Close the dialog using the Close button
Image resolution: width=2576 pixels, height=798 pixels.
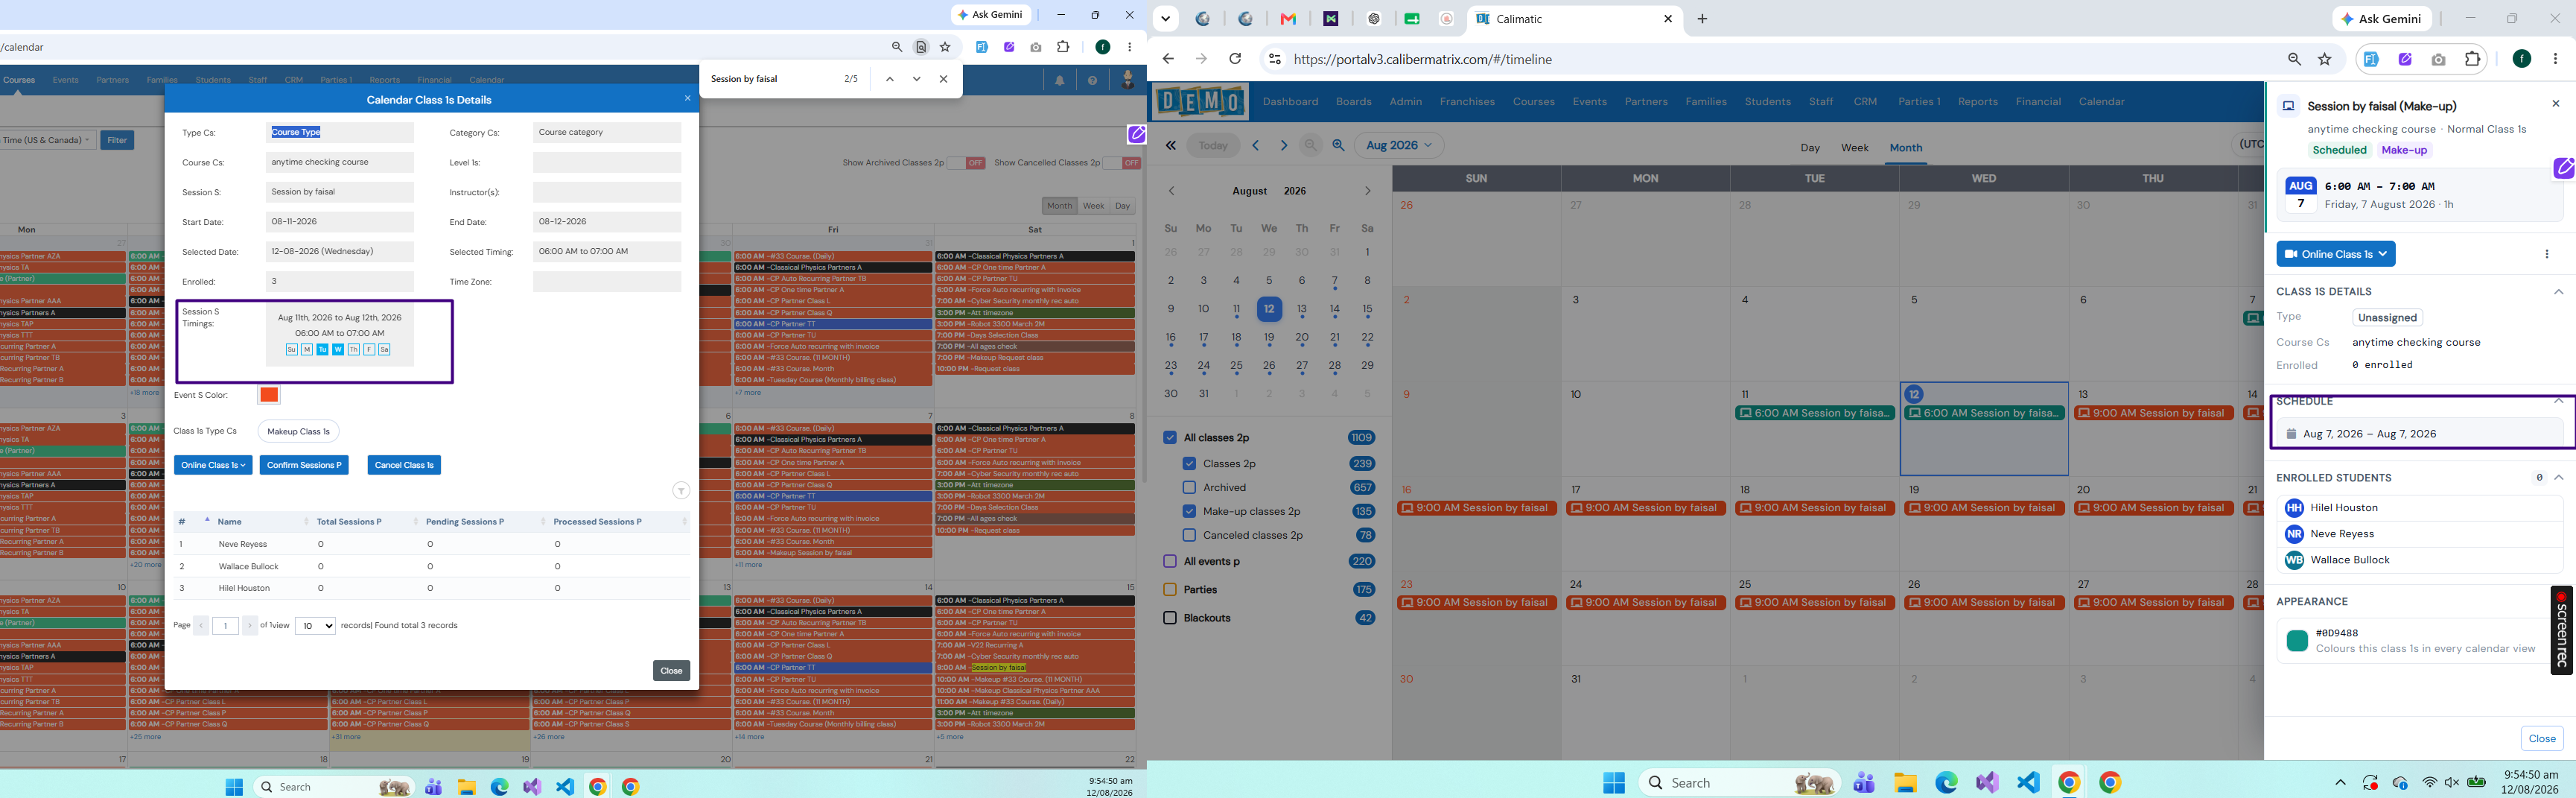pyautogui.click(x=671, y=671)
